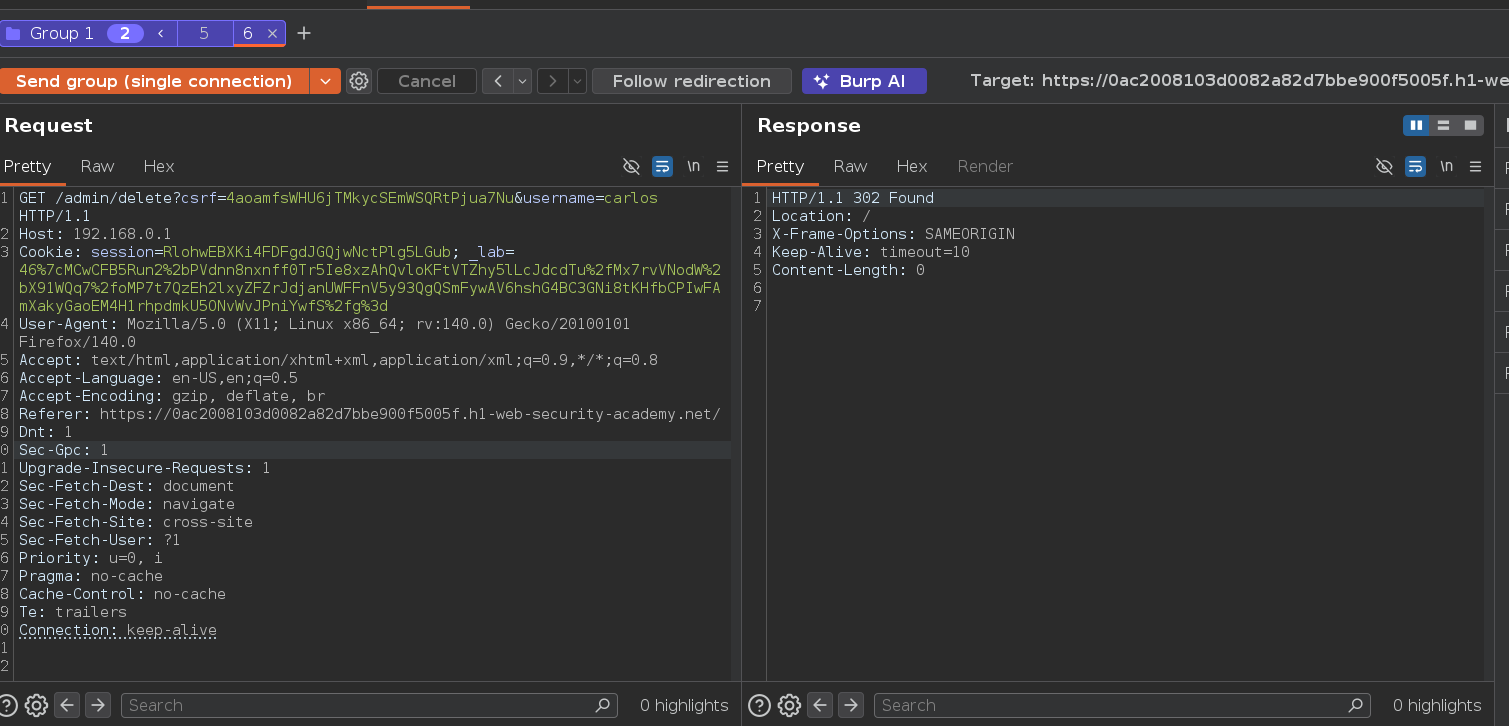This screenshot has height=726, width=1509.
Task: Click the 'Referer:' header line
Action: pyautogui.click(x=370, y=414)
